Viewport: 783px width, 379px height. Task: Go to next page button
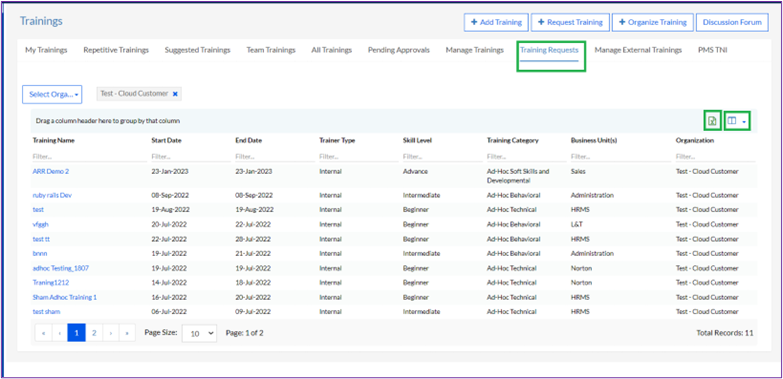[x=110, y=333]
